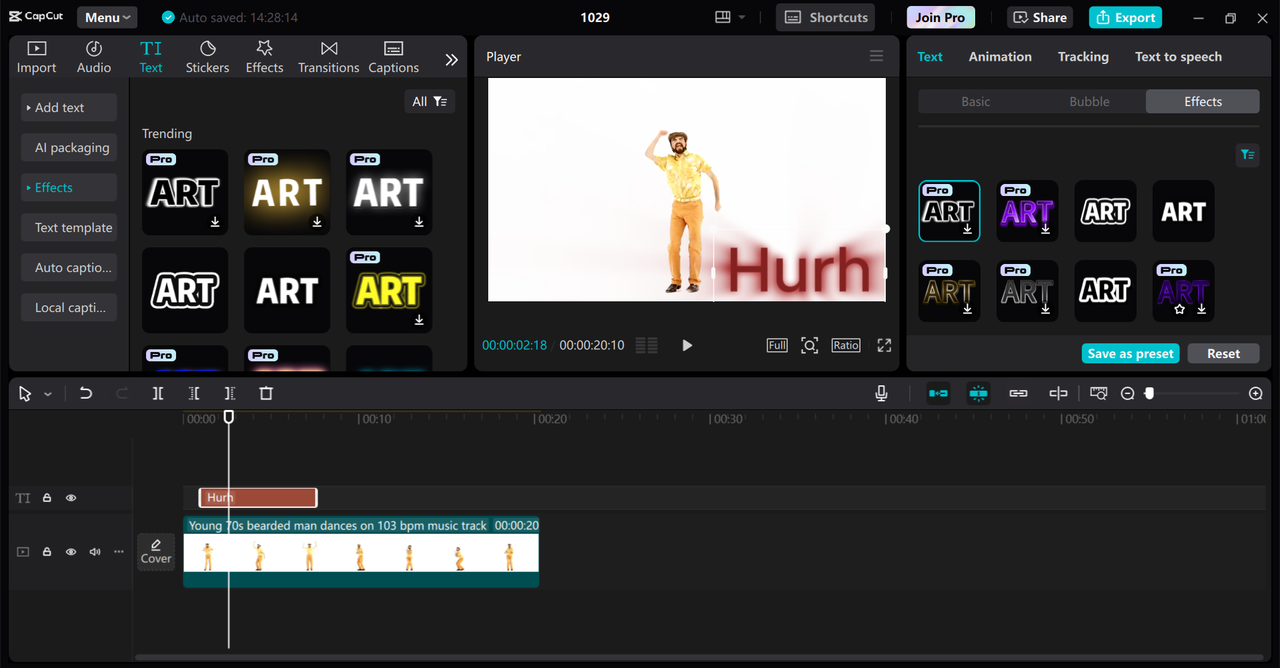Toggle preview axis

1058,394
